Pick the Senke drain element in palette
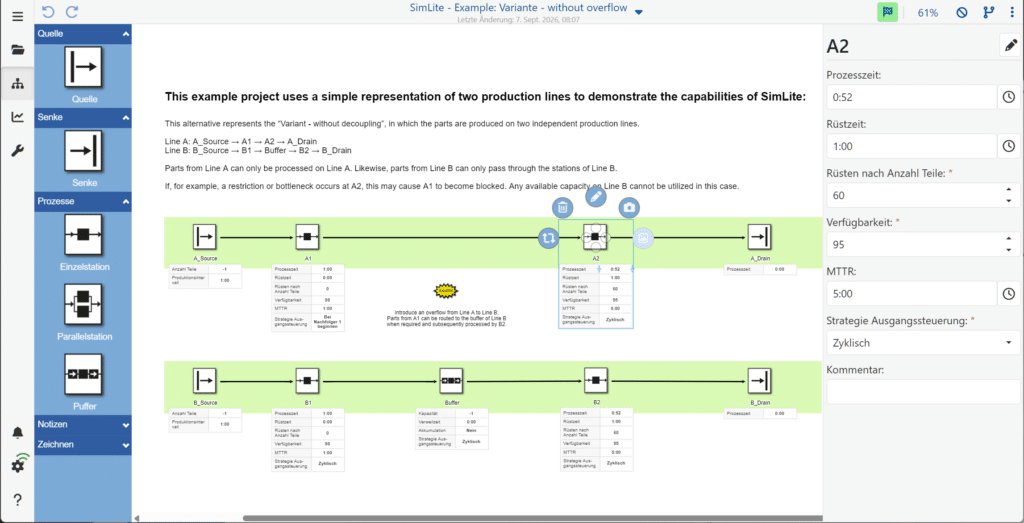This screenshot has height=523, width=1024. [x=83, y=151]
